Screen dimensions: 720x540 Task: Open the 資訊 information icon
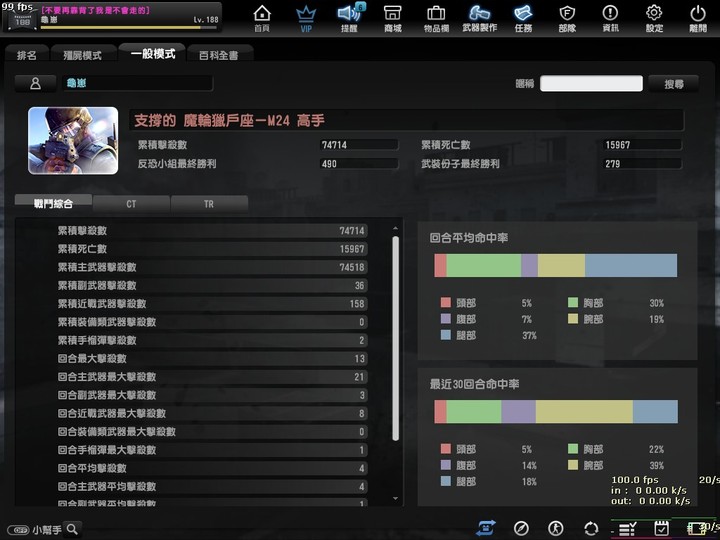(x=610, y=18)
